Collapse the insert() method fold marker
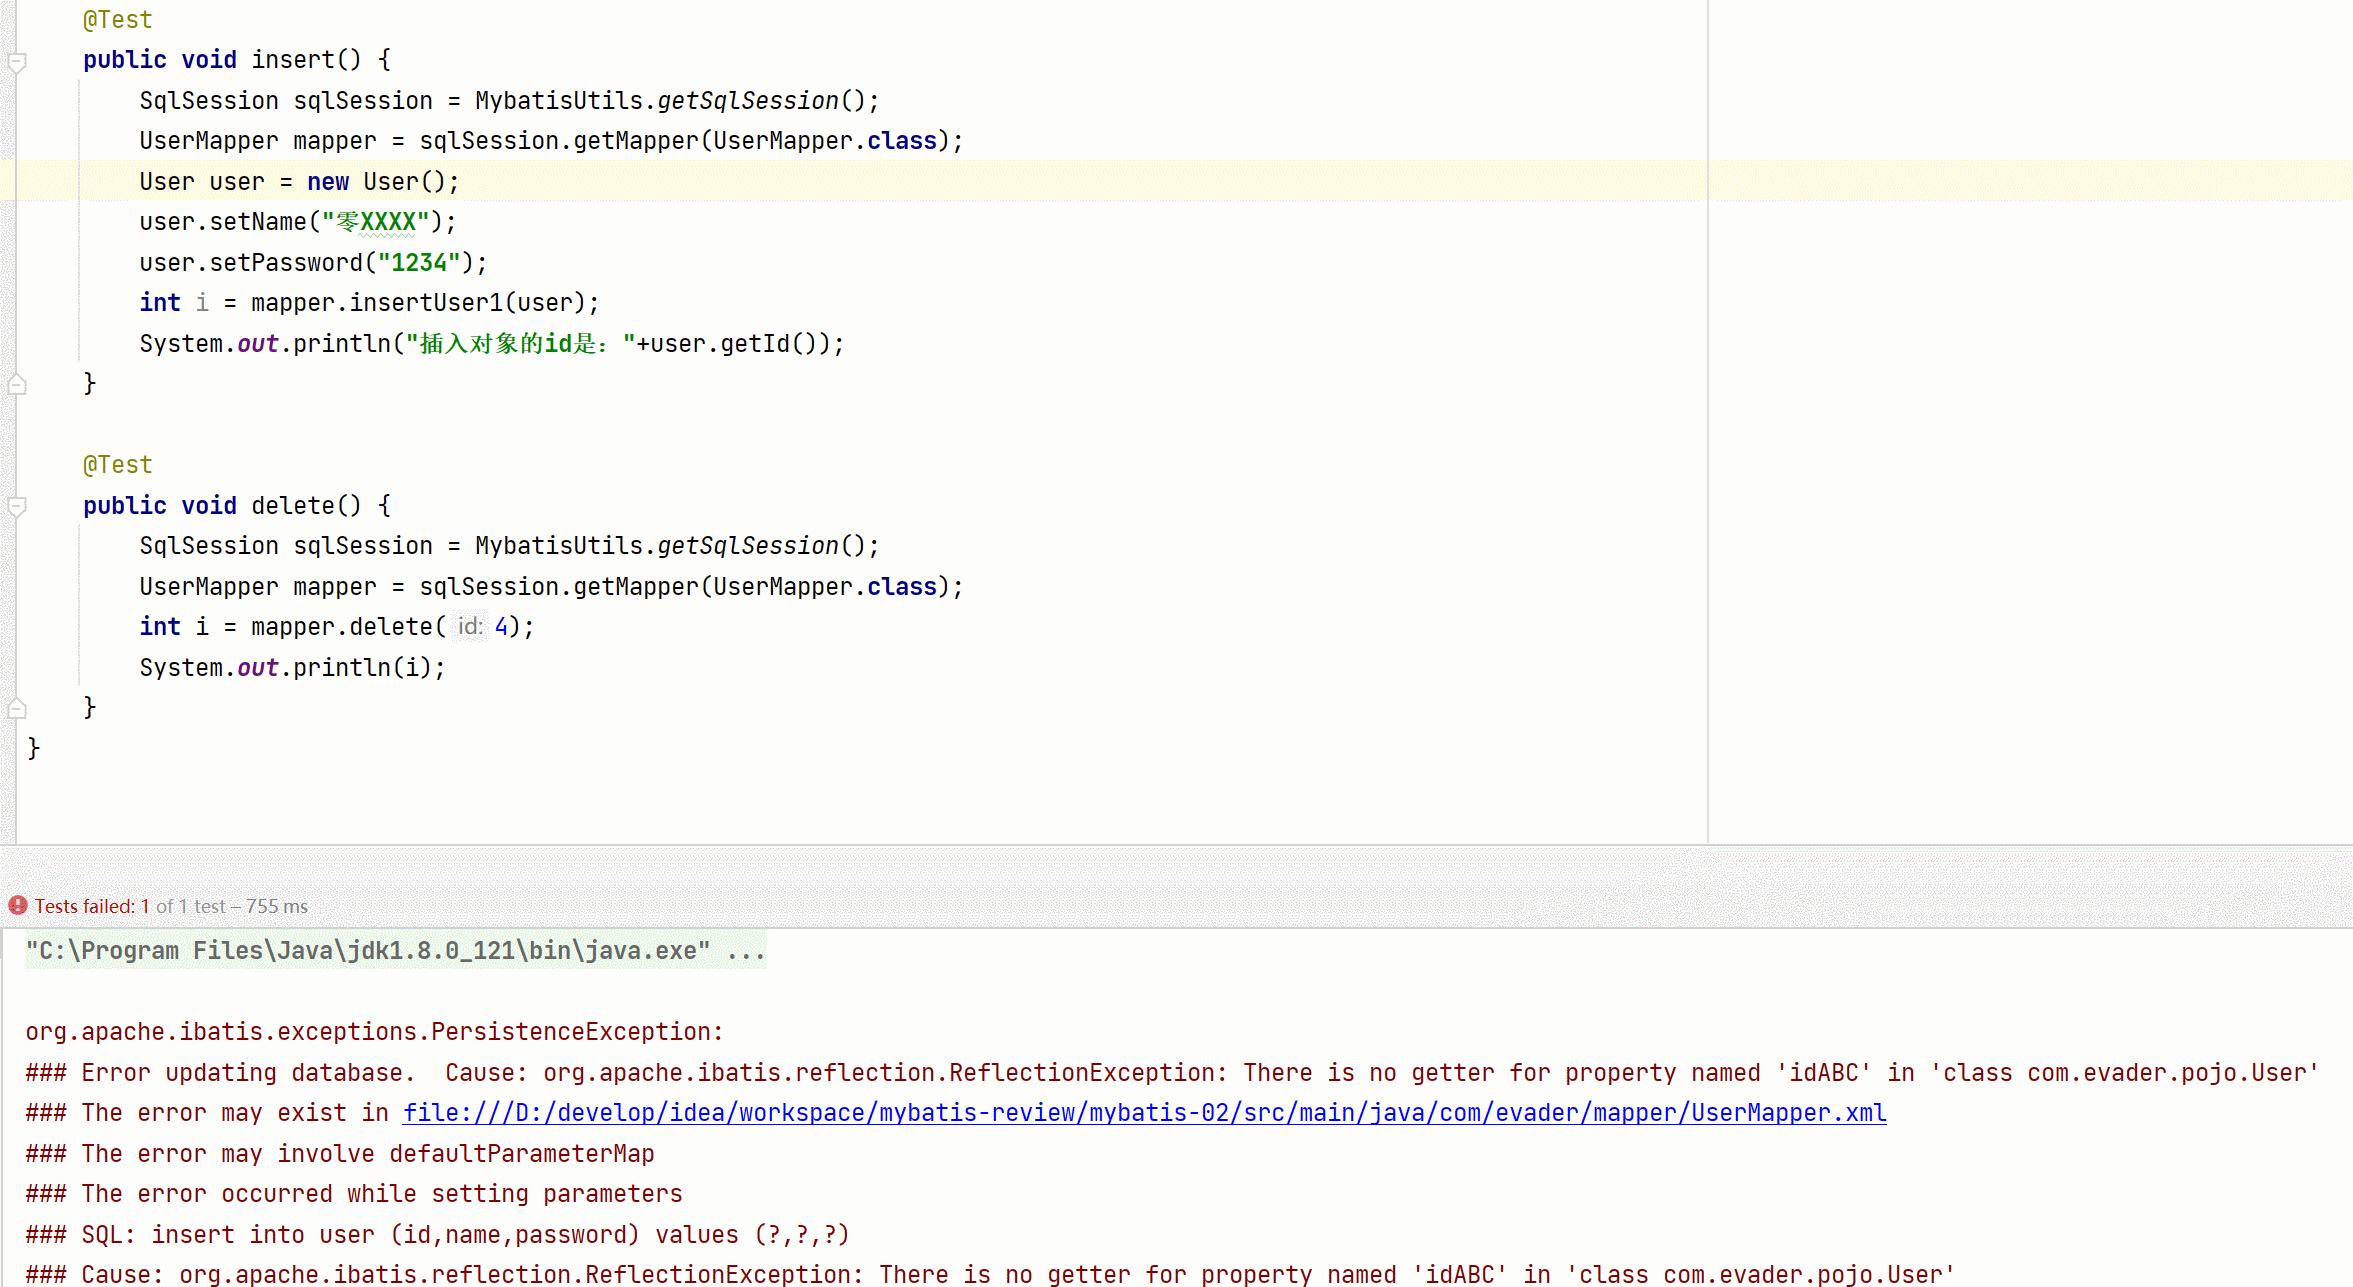This screenshot has width=2353, height=1287. click(x=17, y=63)
